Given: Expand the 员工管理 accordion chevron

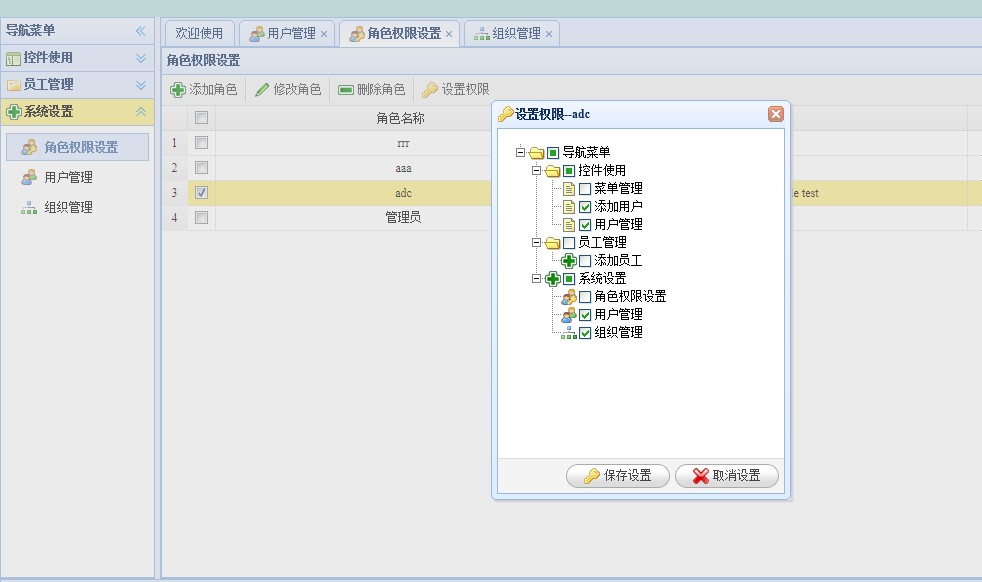Looking at the screenshot, I should (x=141, y=85).
